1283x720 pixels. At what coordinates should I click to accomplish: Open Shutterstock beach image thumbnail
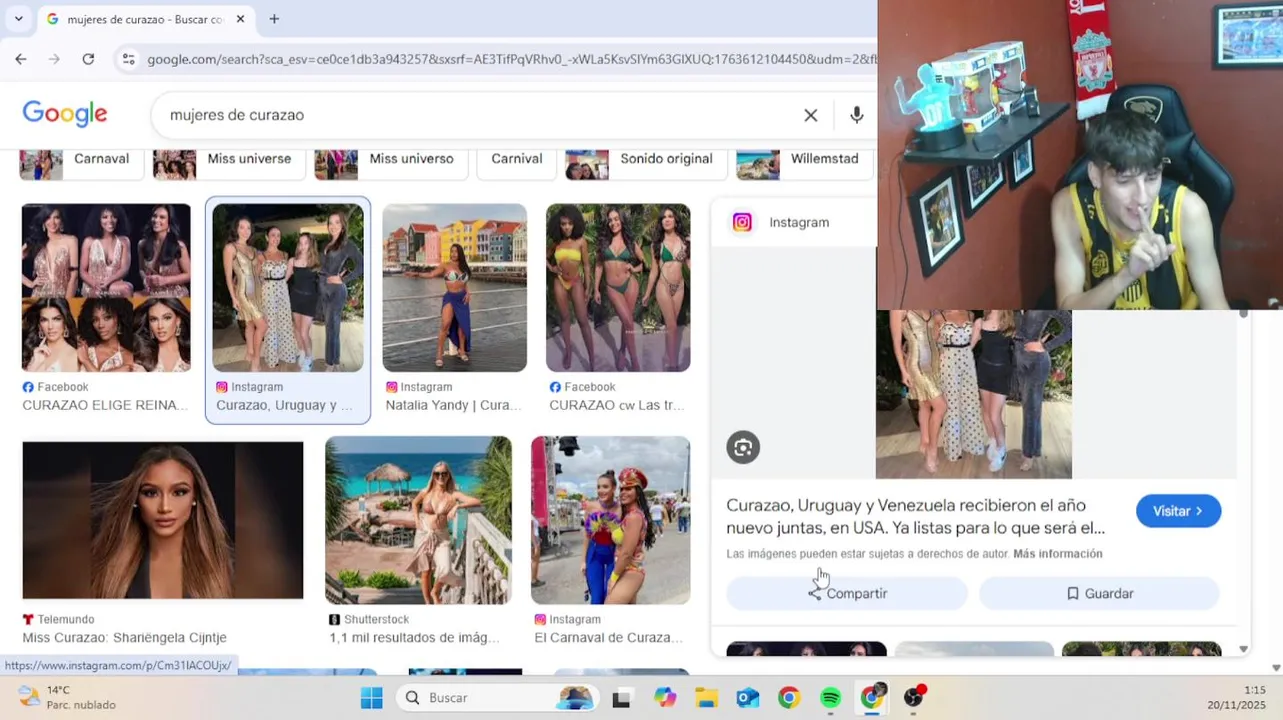[x=418, y=520]
